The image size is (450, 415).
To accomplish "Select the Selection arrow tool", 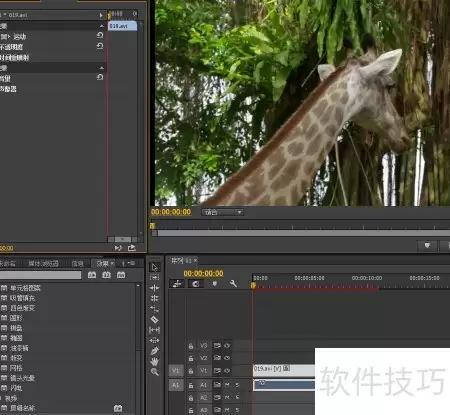I will coord(155,267).
